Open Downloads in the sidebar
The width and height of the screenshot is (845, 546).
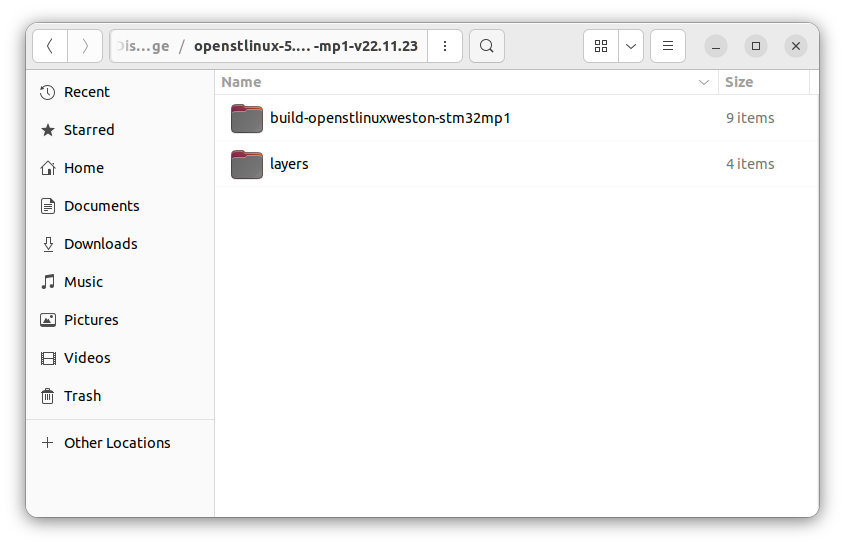120,244
